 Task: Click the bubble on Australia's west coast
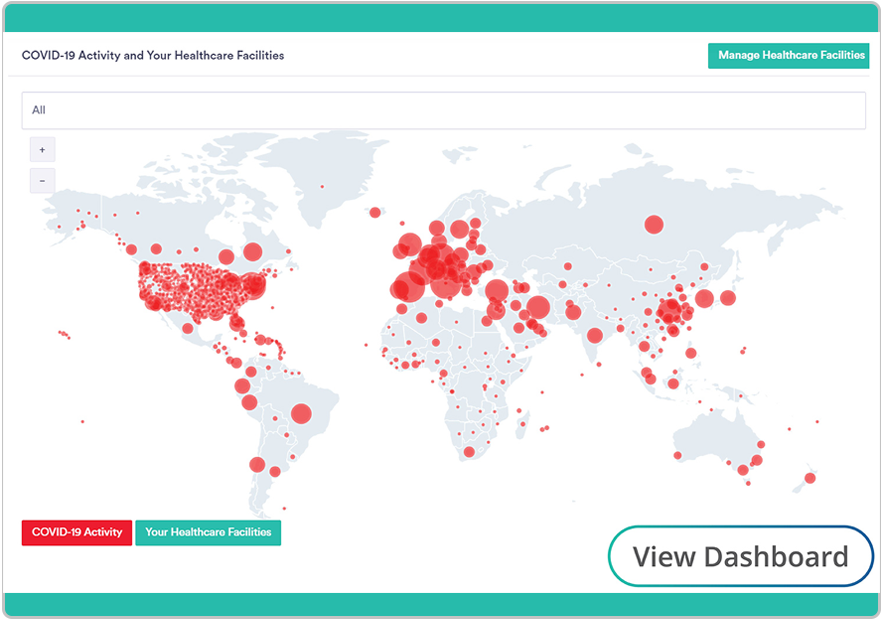[x=678, y=455]
